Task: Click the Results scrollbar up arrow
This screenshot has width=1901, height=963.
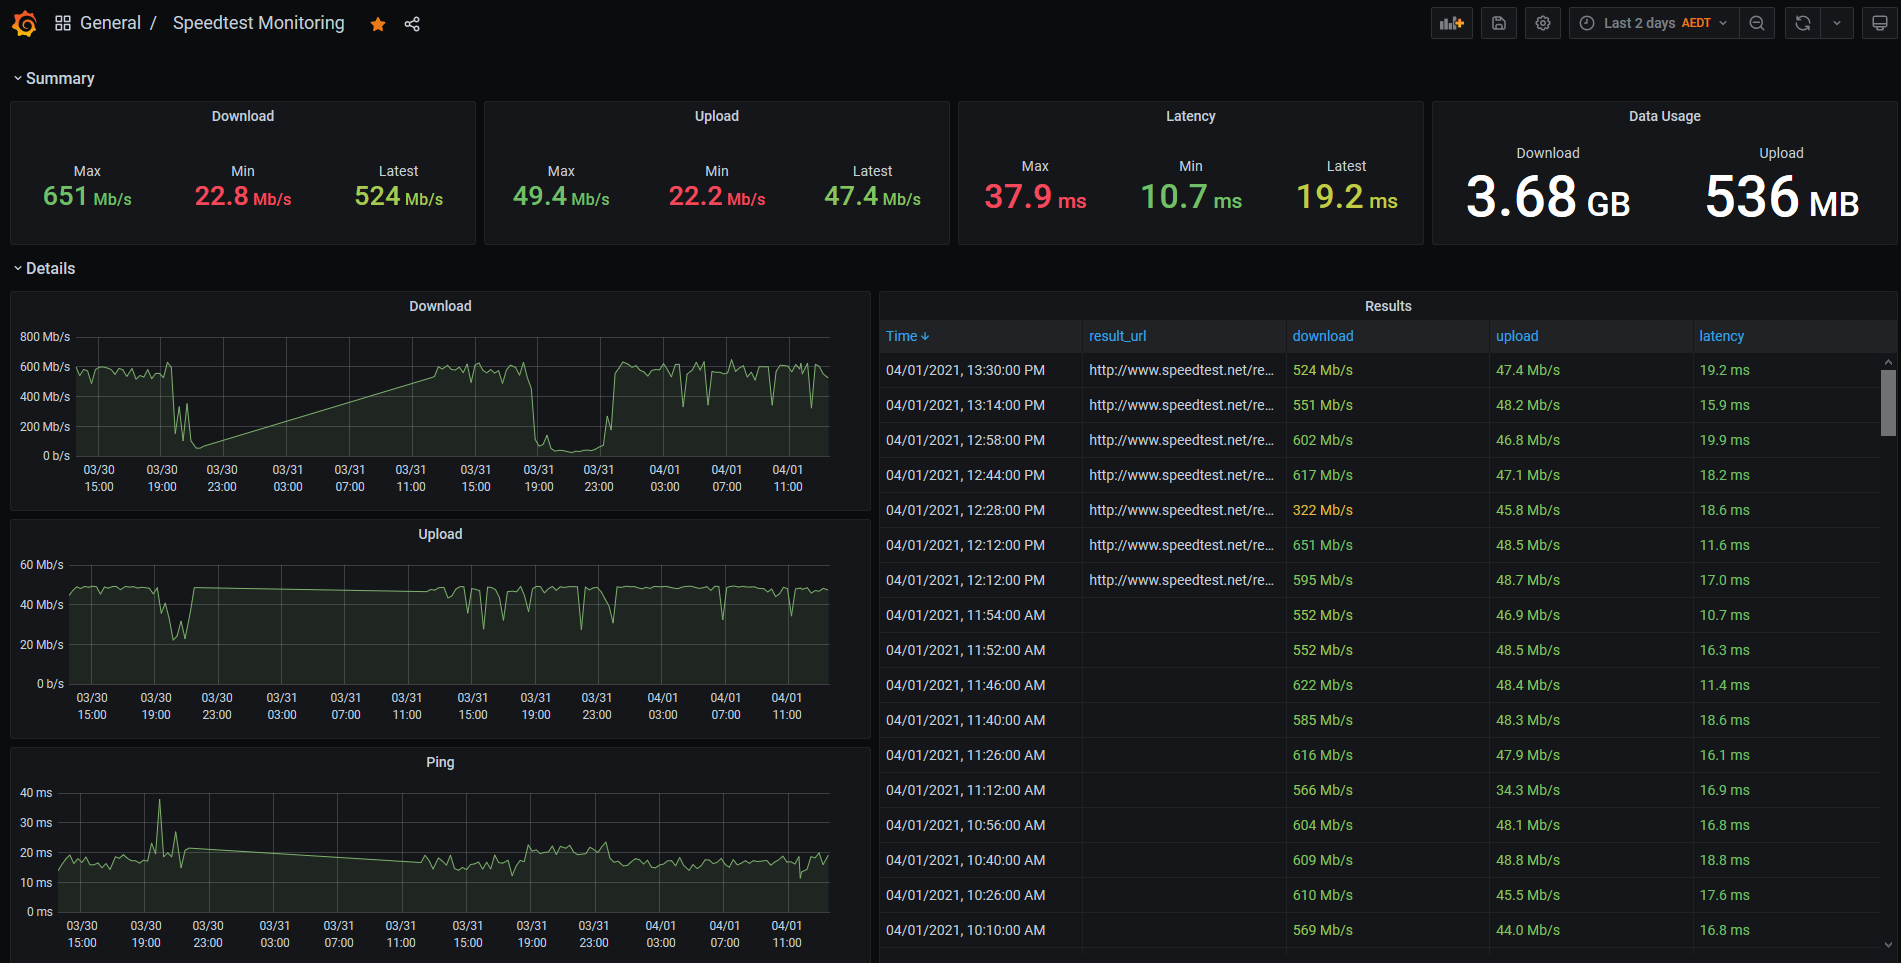Action: [1888, 362]
